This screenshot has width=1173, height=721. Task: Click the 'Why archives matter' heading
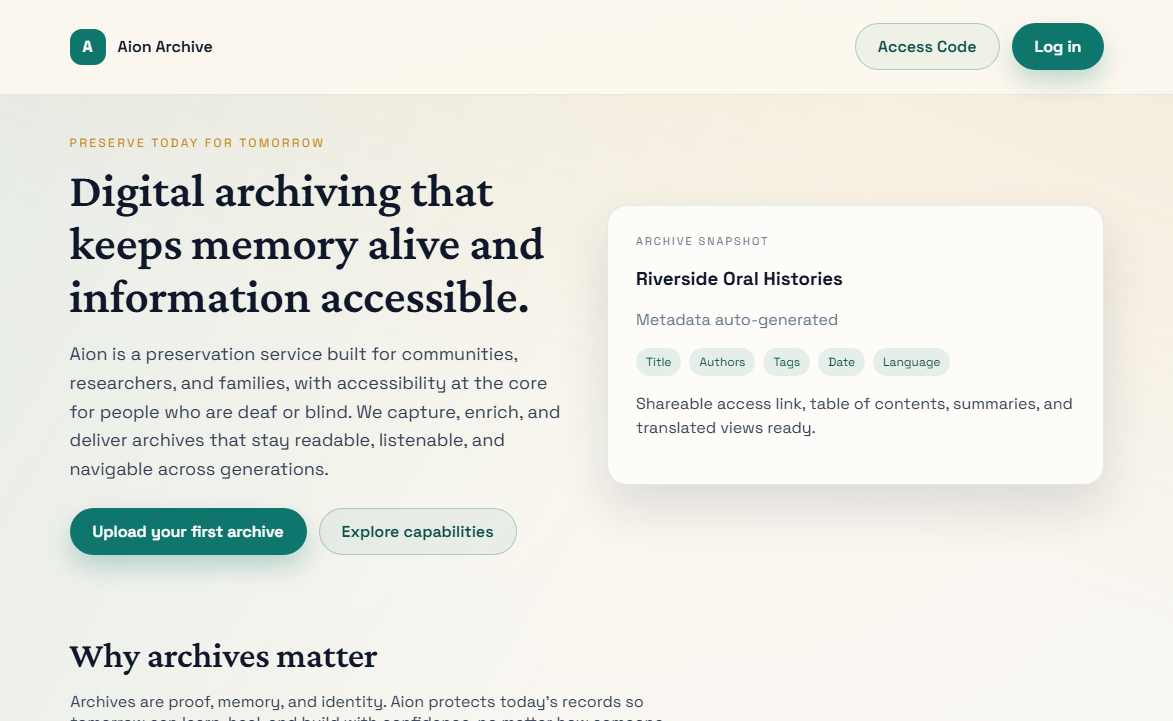(223, 657)
